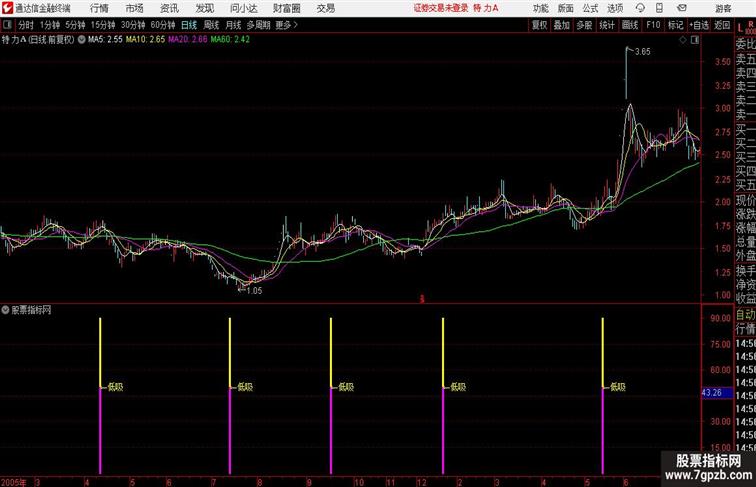Open the 市场 menu
This screenshot has height=487, width=756.
click(x=135, y=8)
